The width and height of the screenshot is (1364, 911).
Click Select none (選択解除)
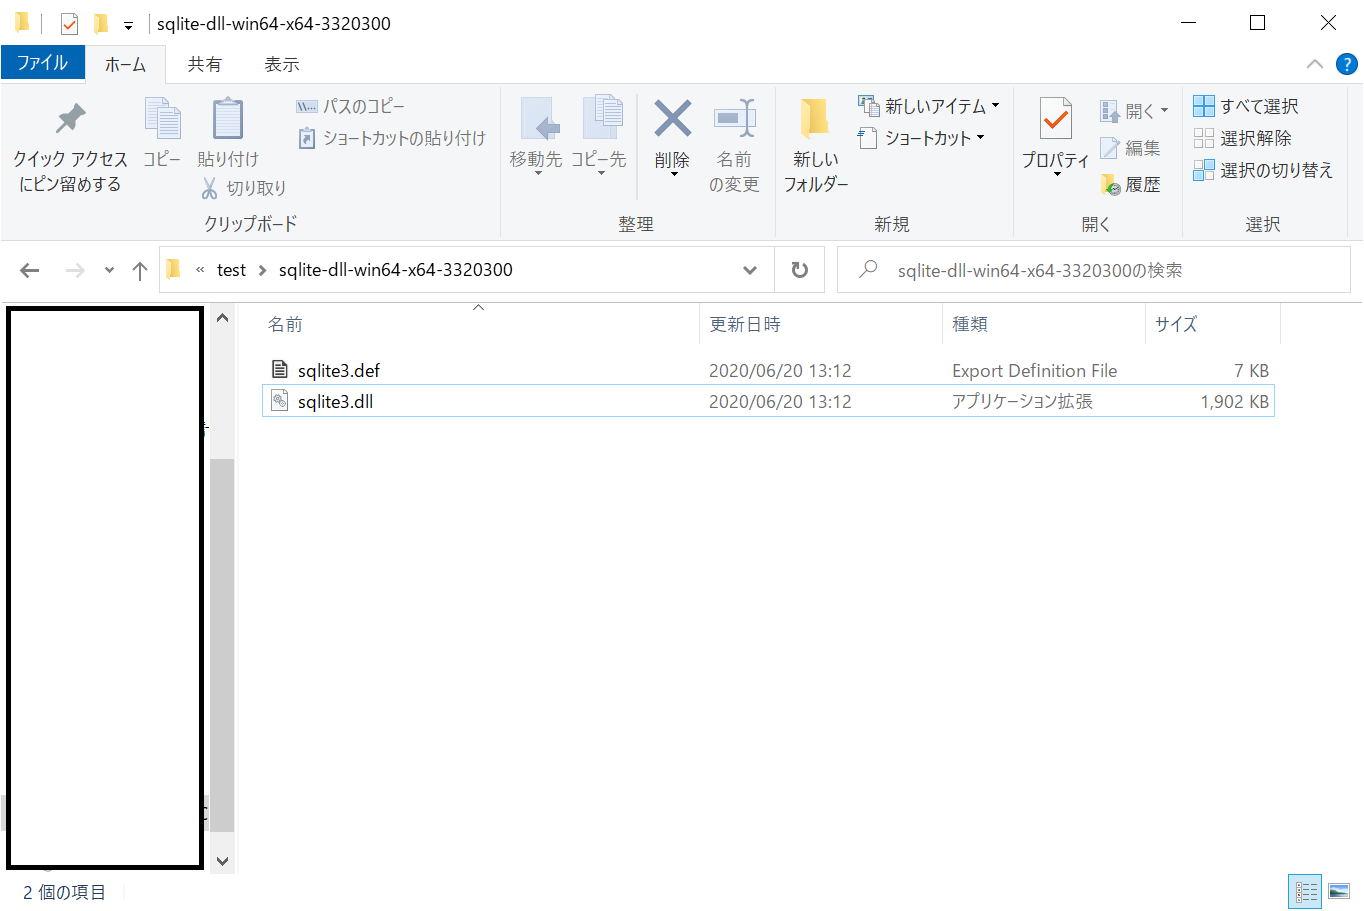coord(1242,138)
